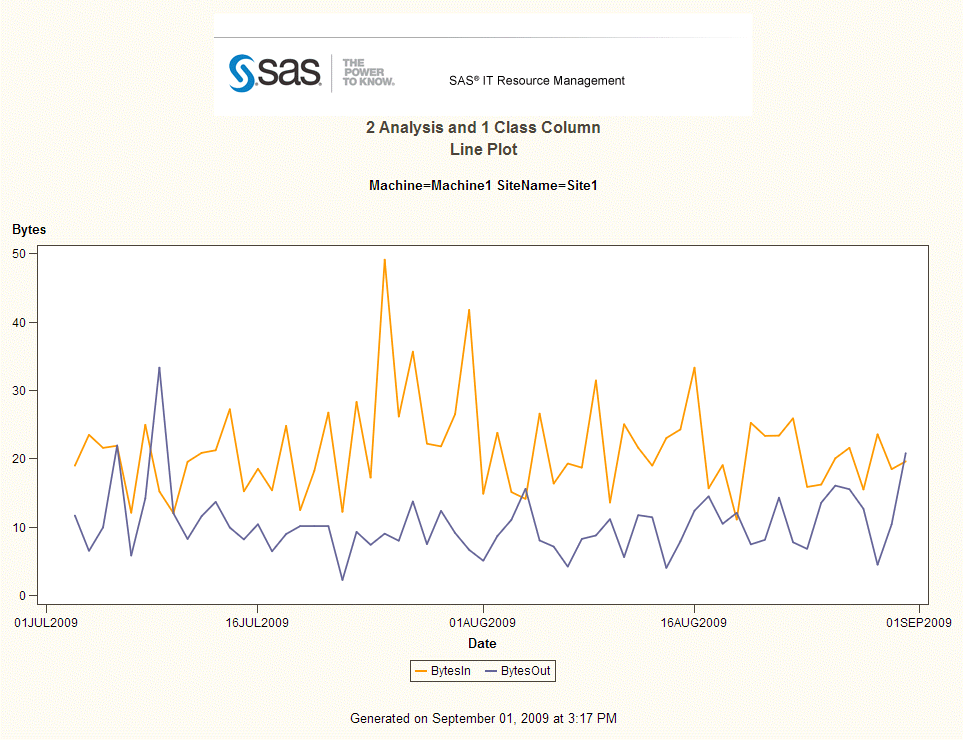Click the tallest purple BytesOut spike near 33
The image size is (963, 740).
click(x=159, y=368)
